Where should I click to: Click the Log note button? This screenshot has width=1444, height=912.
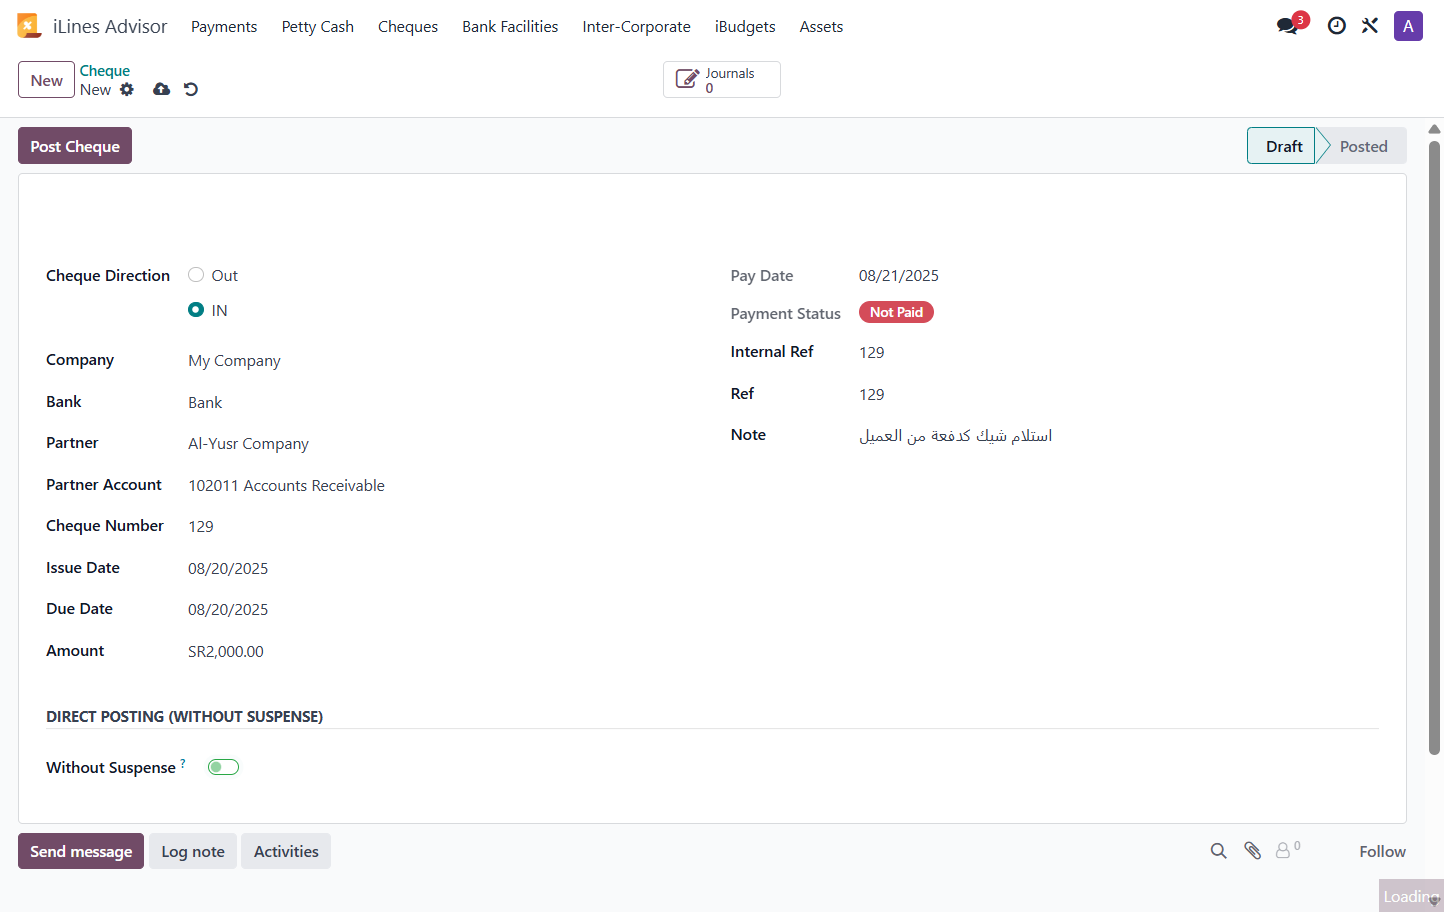click(193, 851)
